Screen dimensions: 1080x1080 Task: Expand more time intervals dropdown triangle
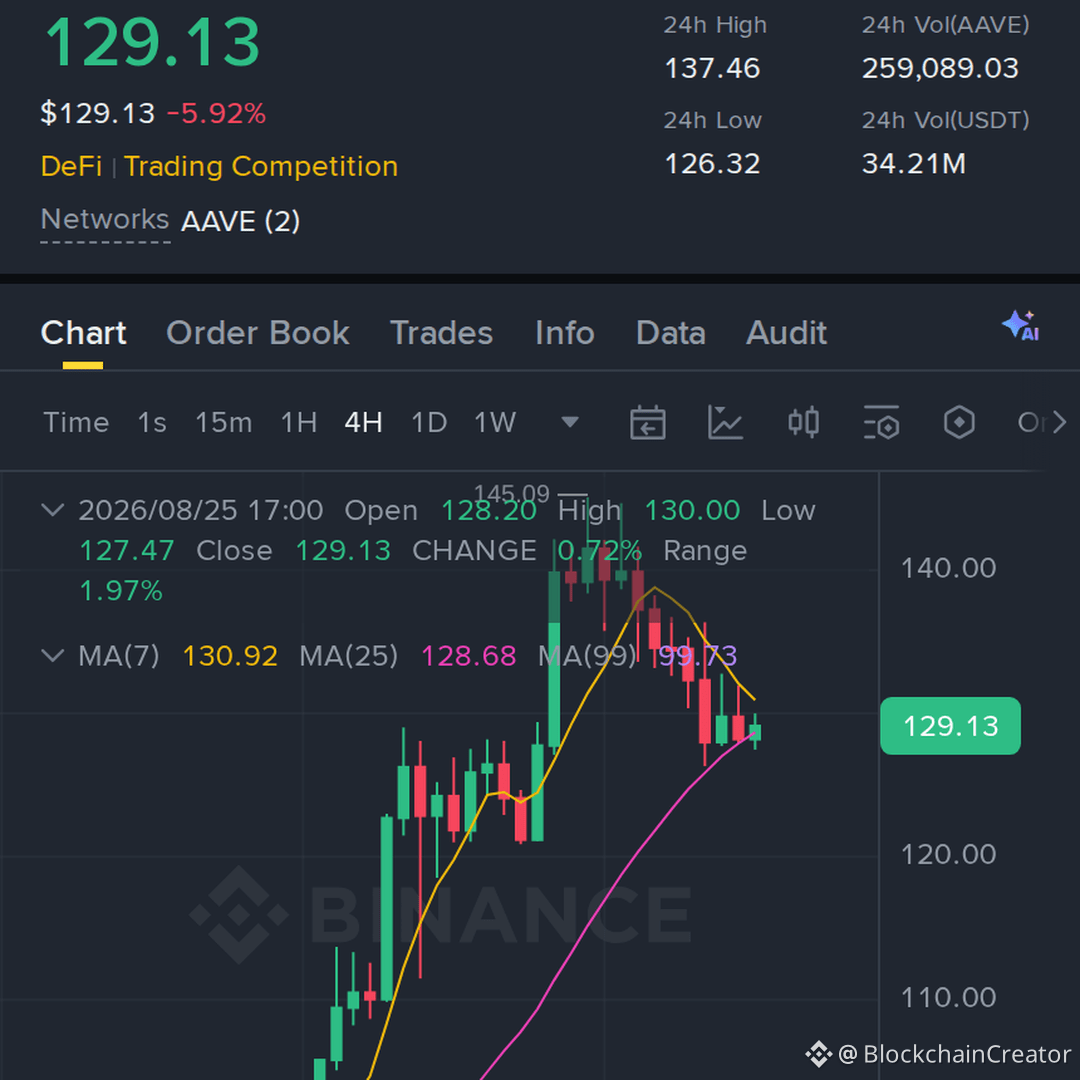coord(570,422)
